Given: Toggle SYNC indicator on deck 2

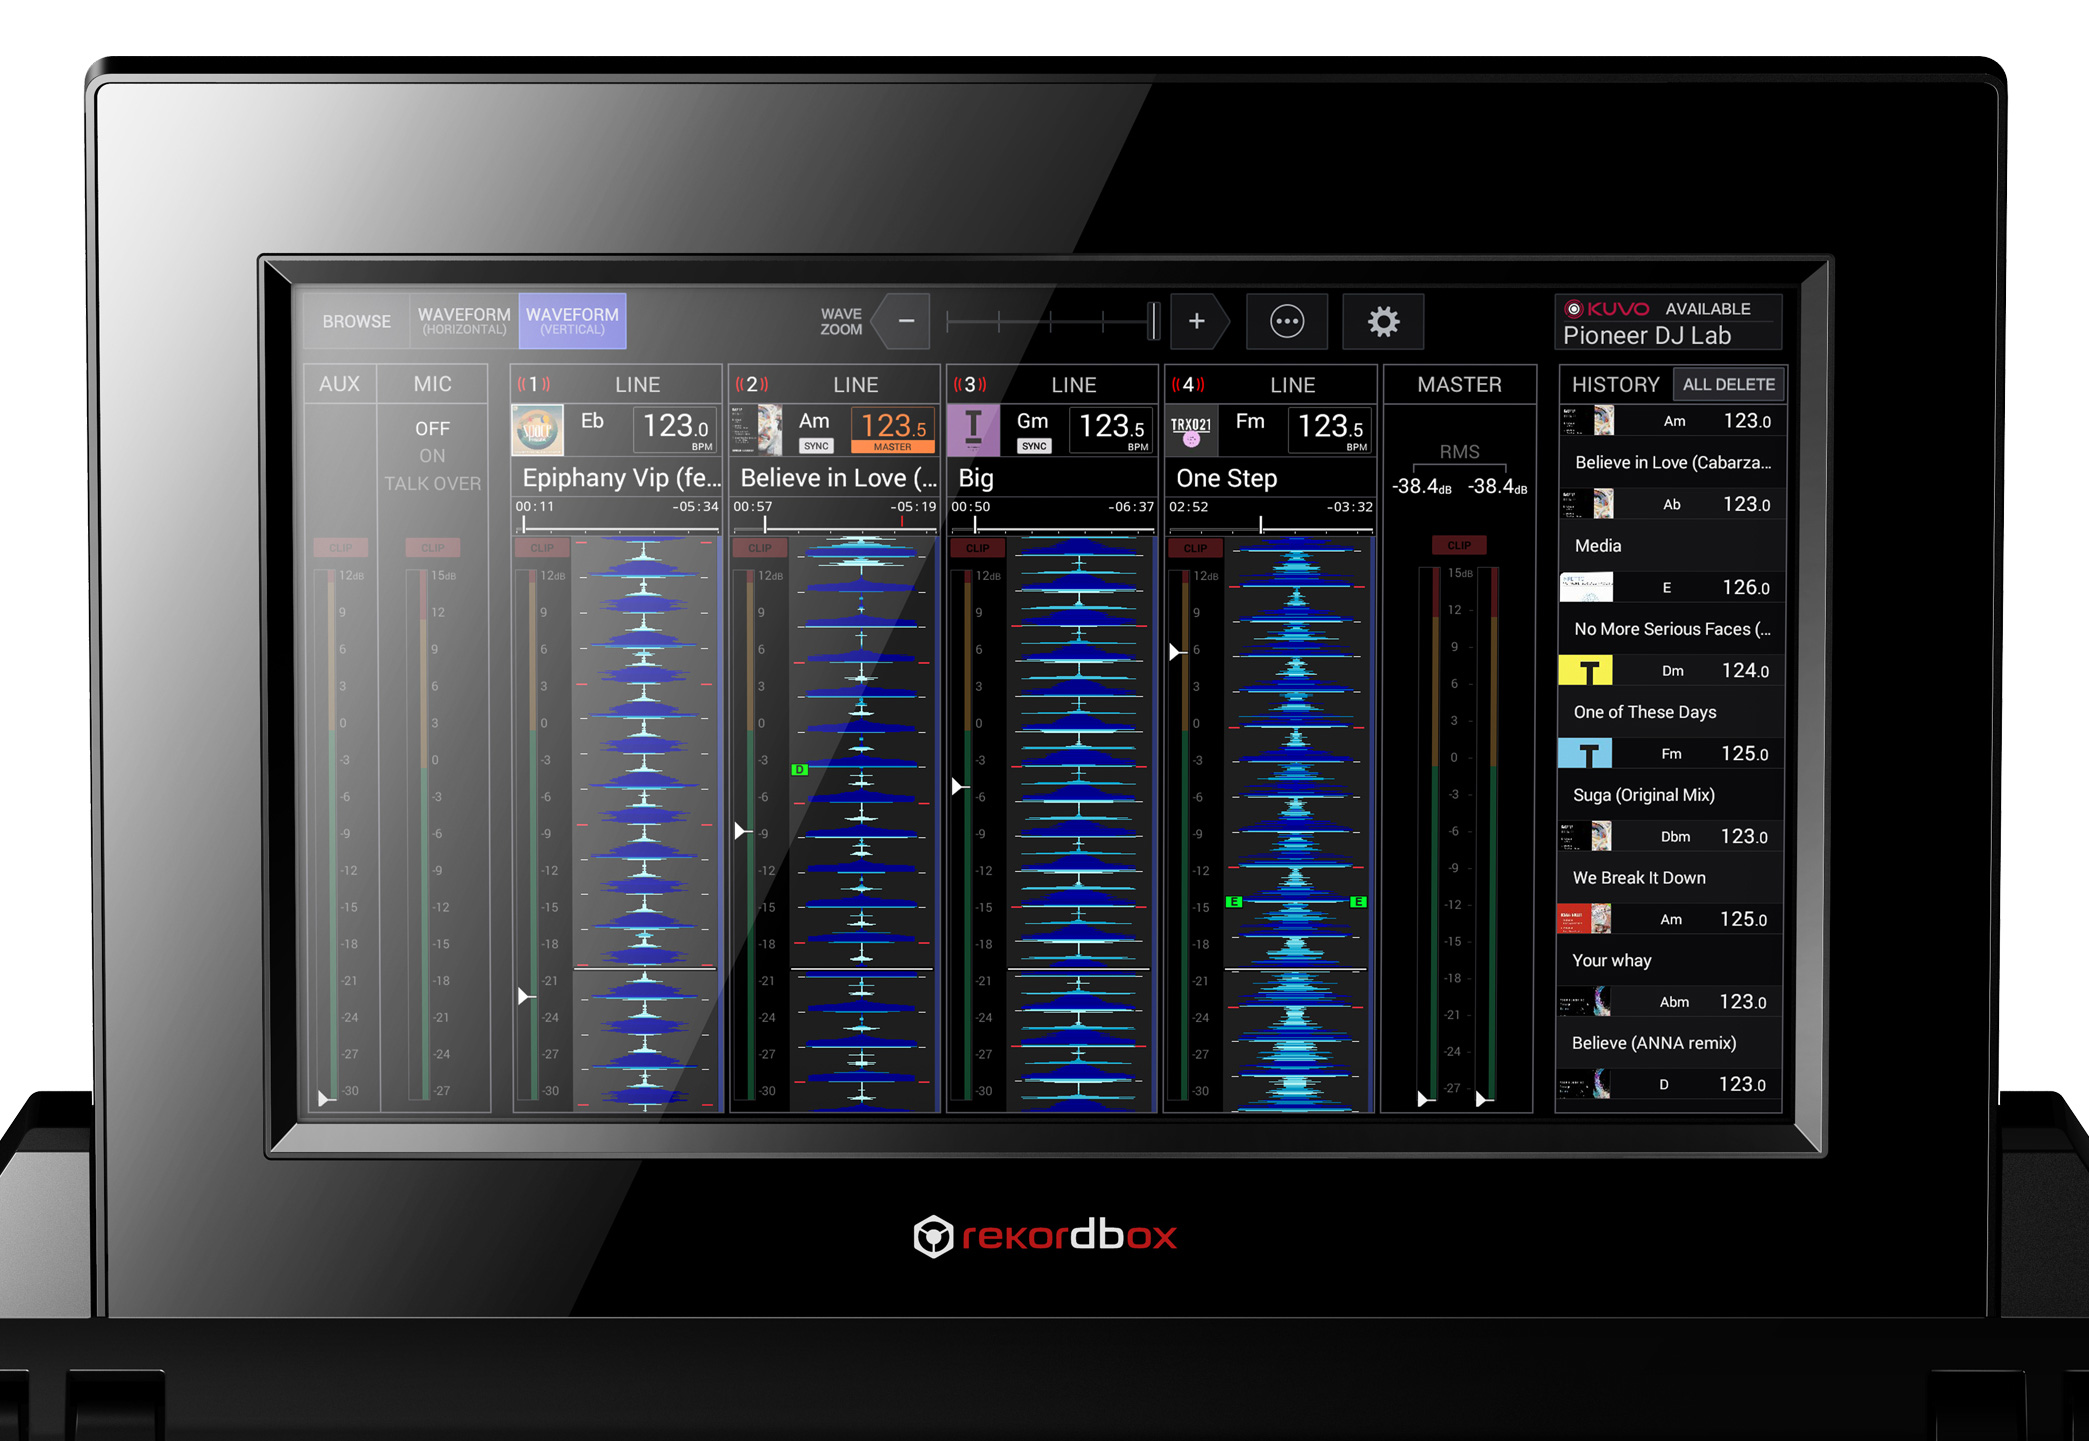Looking at the screenshot, I should click(816, 446).
